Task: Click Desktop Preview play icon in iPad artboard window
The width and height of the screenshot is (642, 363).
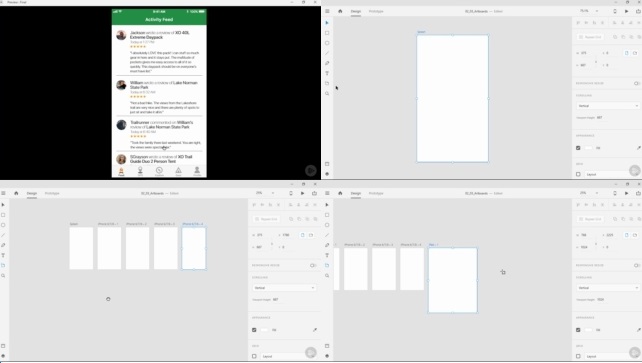Action: click(x=626, y=193)
